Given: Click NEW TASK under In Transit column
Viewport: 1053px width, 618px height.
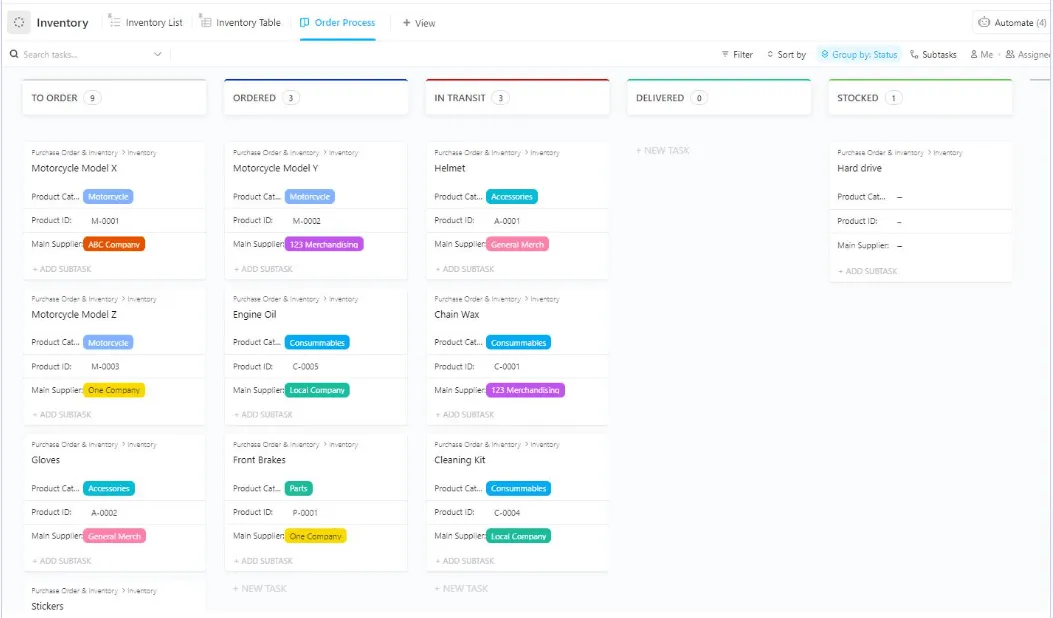Looking at the screenshot, I should (x=461, y=588).
